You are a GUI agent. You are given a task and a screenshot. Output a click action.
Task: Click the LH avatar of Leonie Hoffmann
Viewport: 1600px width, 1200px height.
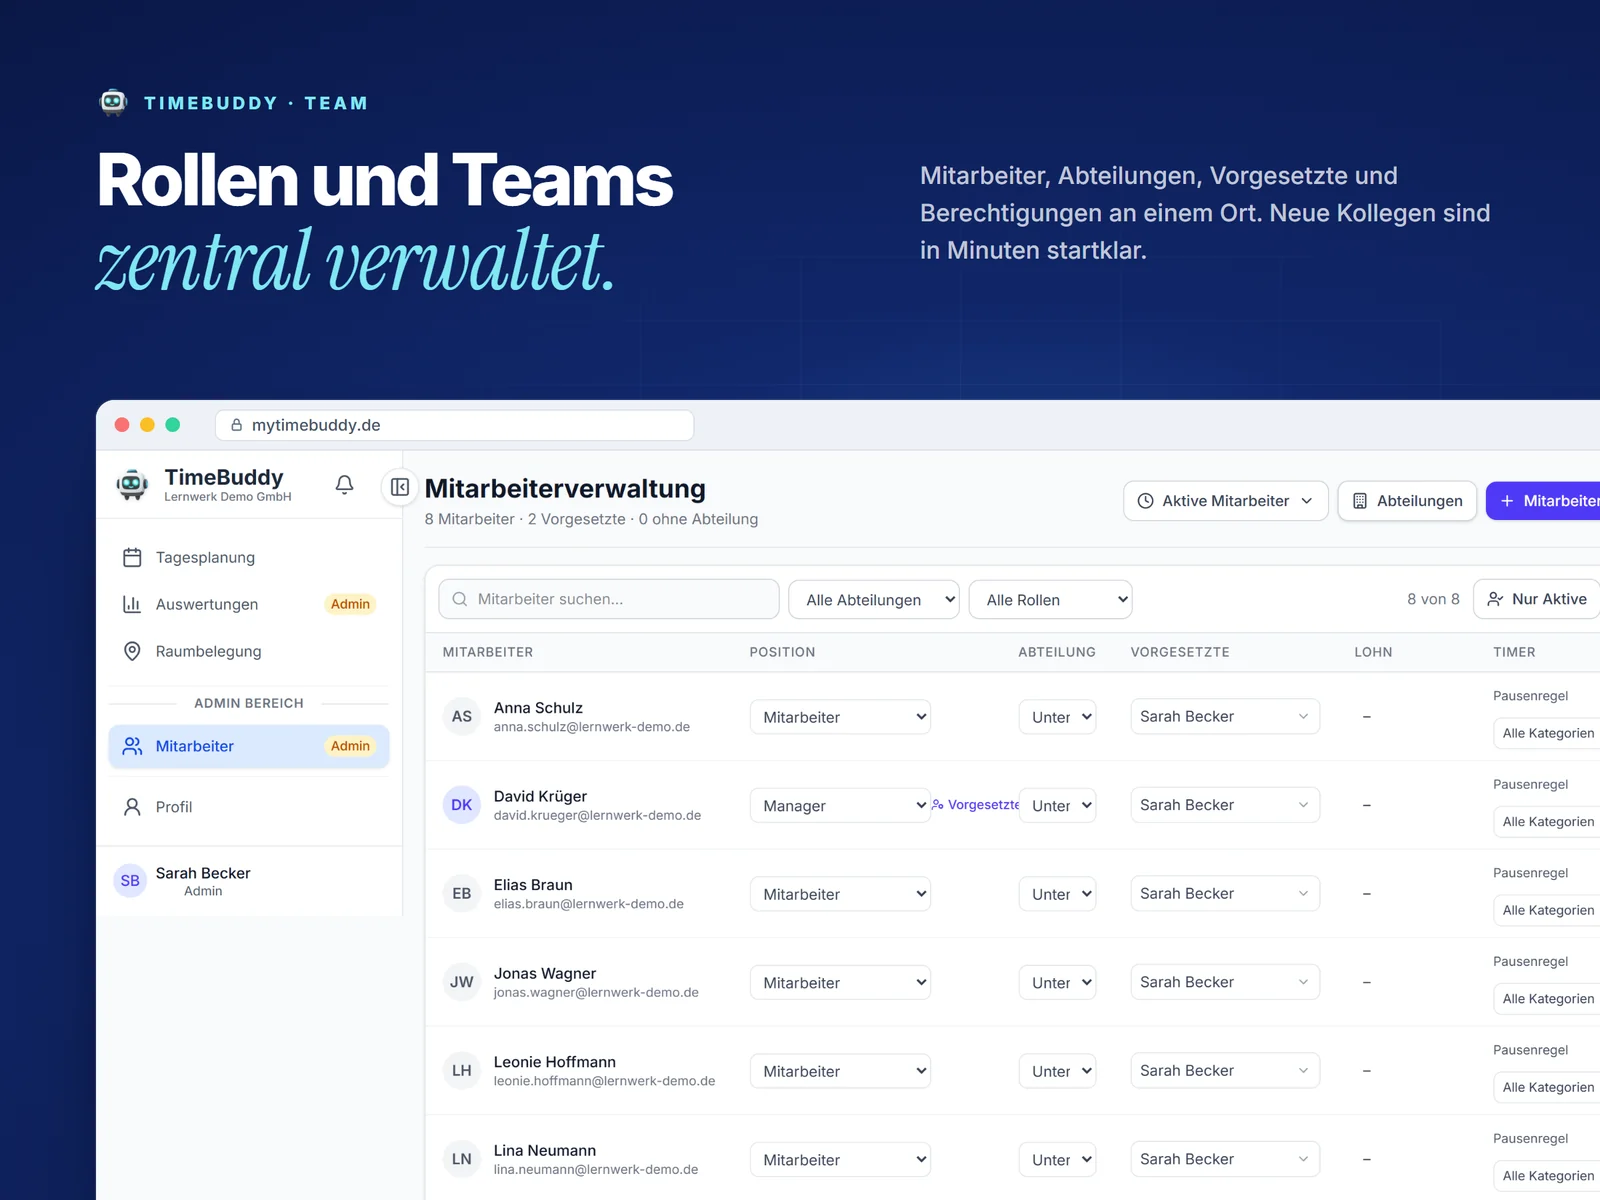(x=462, y=1070)
